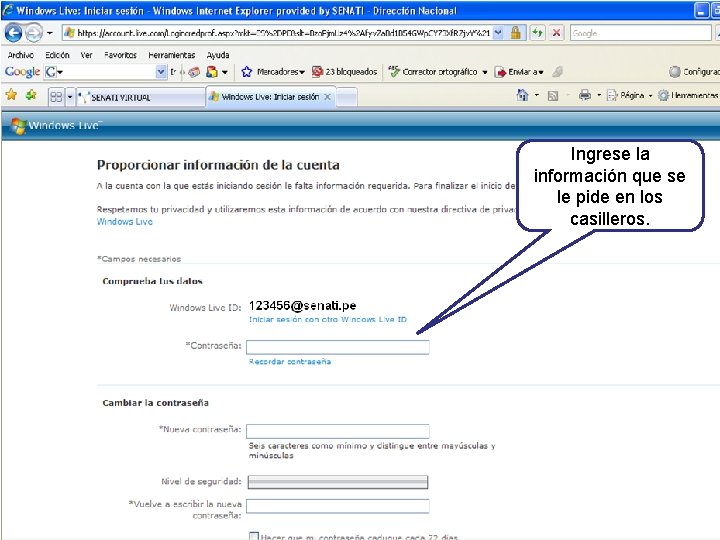
Task: Click the Internet Explorer icon in title bar
Action: [8, 10]
